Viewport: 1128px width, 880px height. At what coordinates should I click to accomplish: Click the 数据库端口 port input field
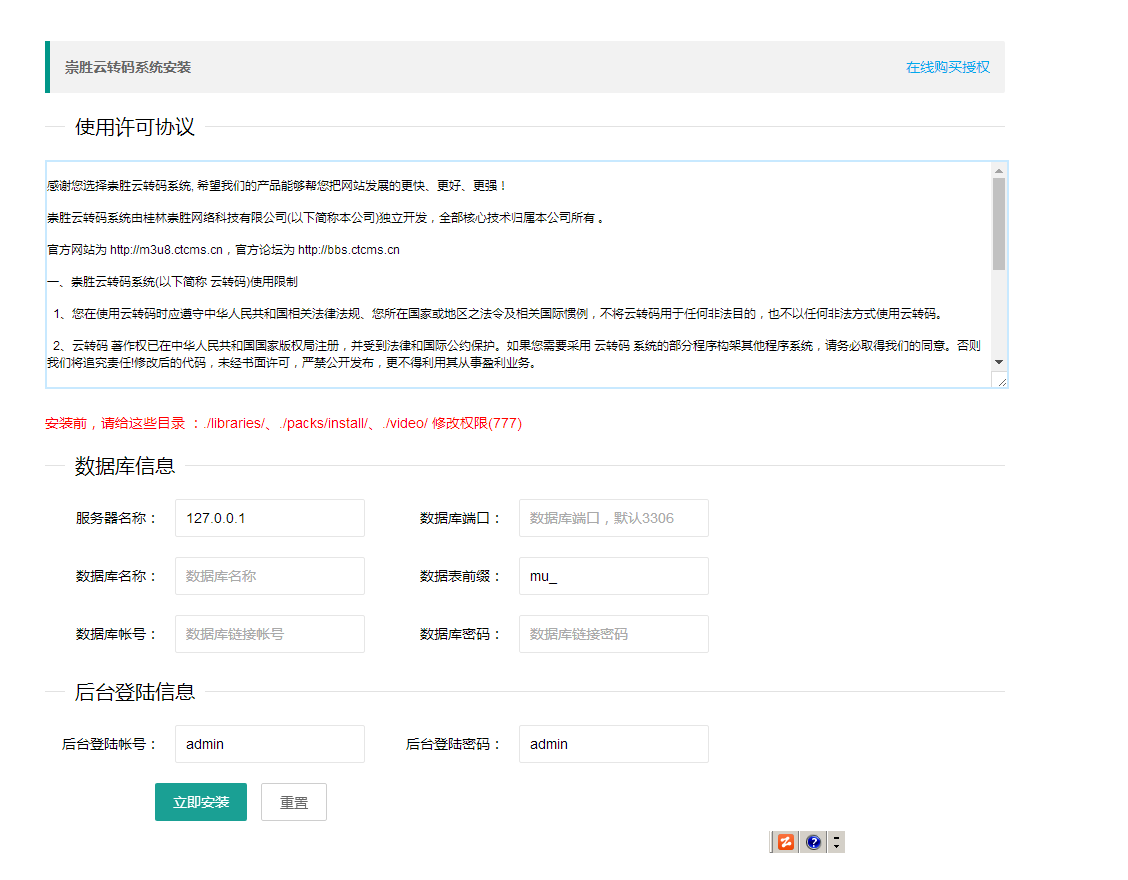[x=613, y=518]
